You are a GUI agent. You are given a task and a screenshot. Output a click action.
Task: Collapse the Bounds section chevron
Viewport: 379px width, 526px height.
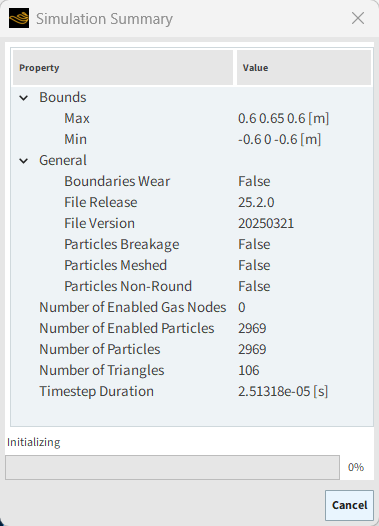(23, 98)
